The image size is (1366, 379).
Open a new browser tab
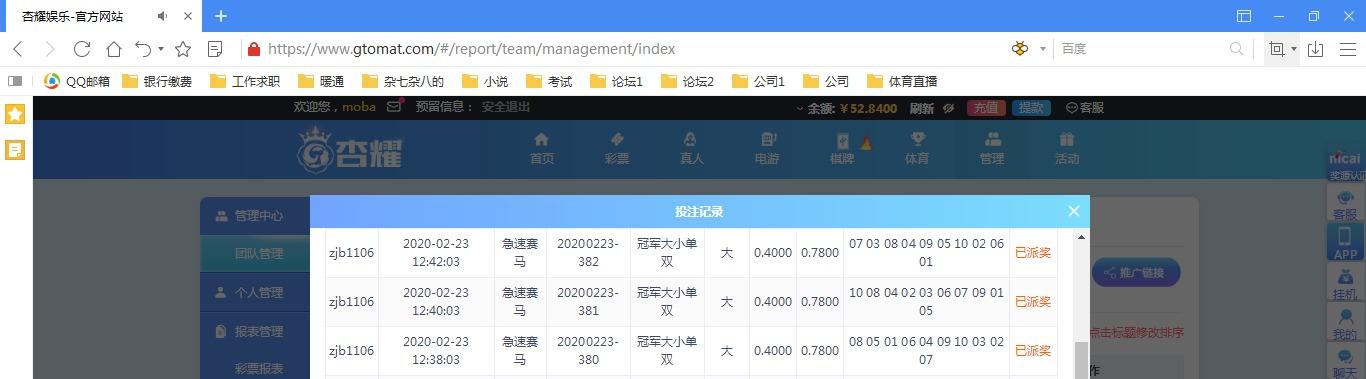(x=221, y=16)
